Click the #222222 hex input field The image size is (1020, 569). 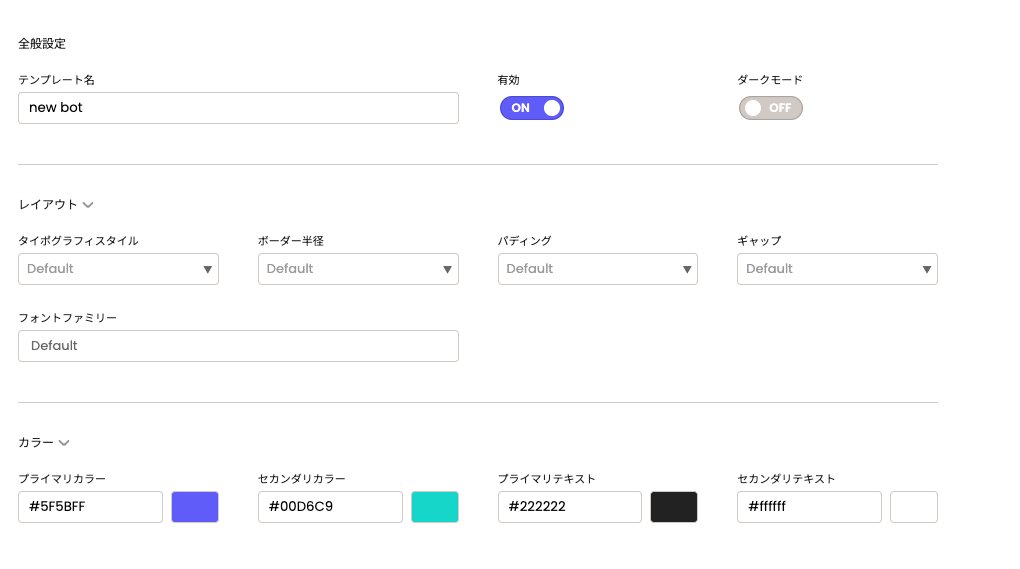click(569, 507)
